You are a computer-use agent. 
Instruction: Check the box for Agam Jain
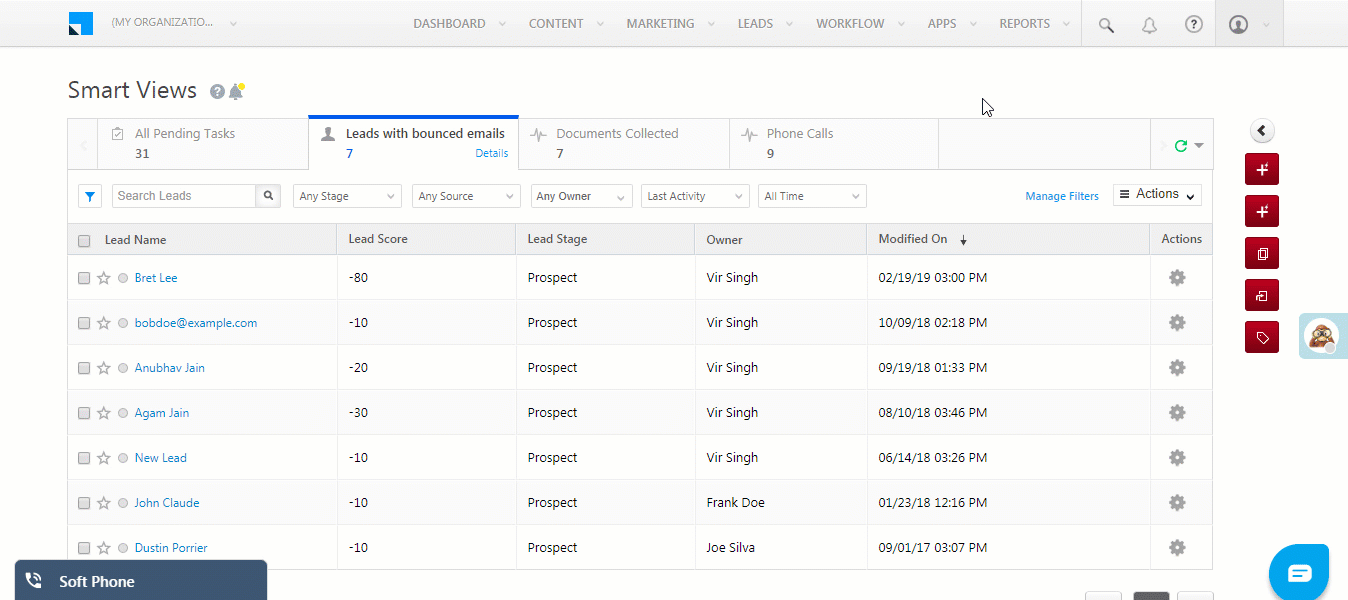(84, 413)
